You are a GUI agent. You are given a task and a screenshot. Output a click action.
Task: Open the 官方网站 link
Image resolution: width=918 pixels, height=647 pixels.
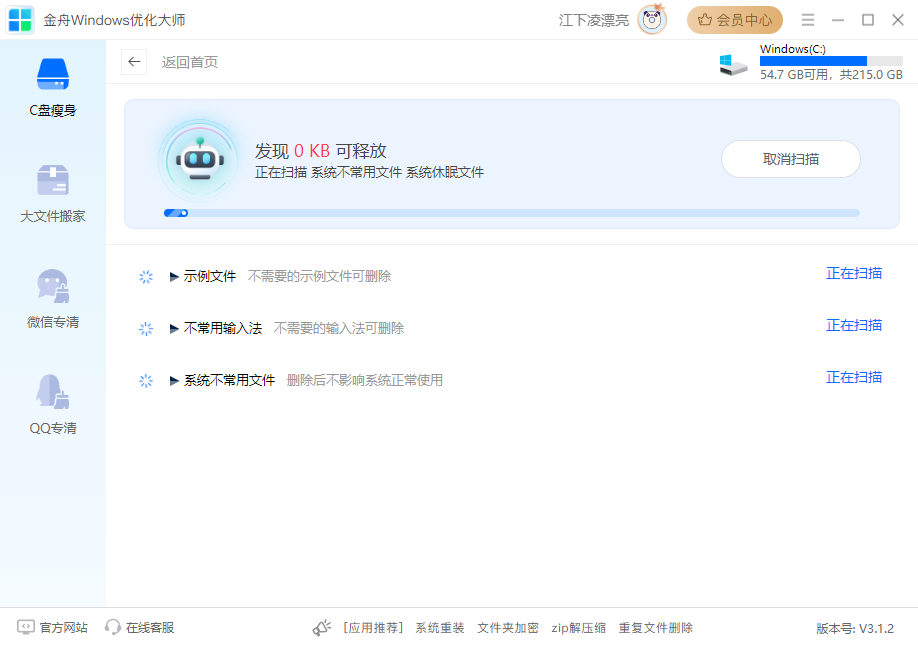click(64, 628)
